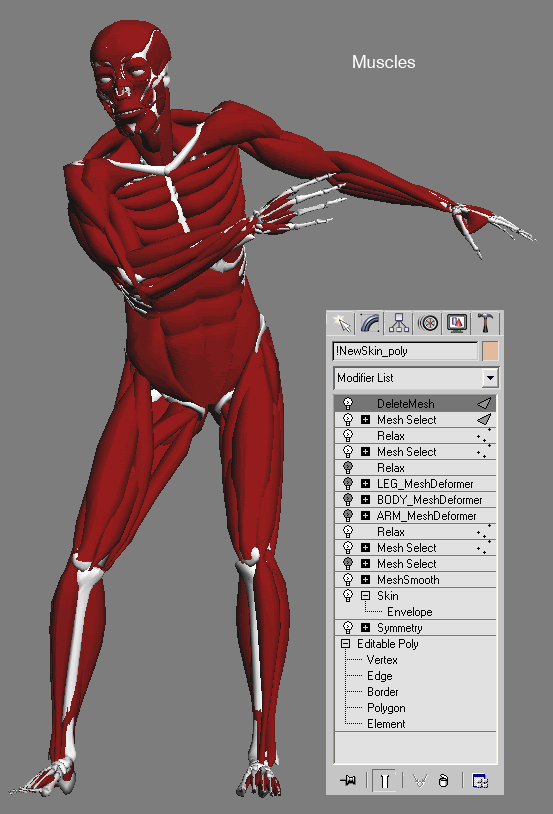Screen dimensions: 553x814
Task: Collapse the Editable Poly tree
Action: point(345,644)
